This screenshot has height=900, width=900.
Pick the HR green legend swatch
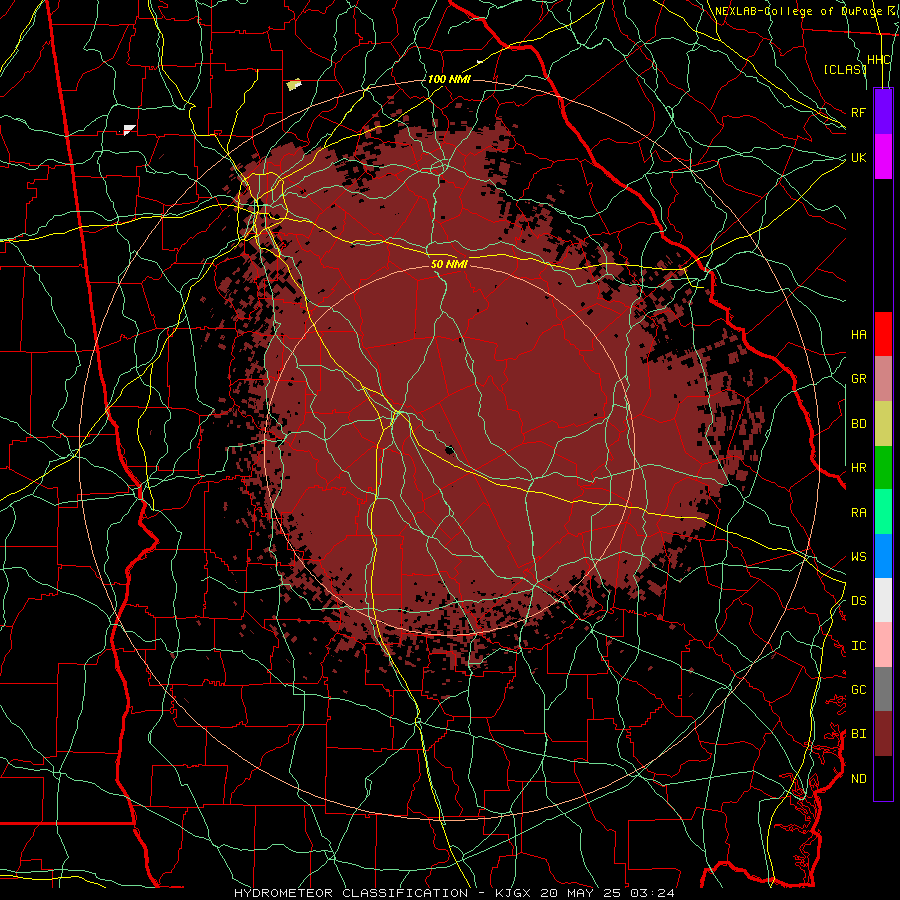[883, 468]
